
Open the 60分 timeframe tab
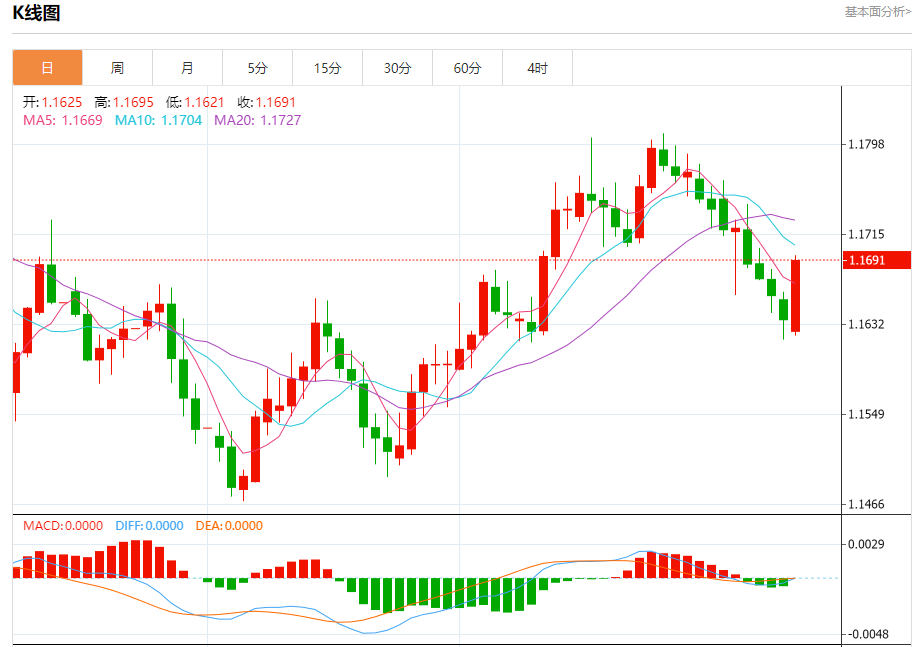[x=467, y=68]
